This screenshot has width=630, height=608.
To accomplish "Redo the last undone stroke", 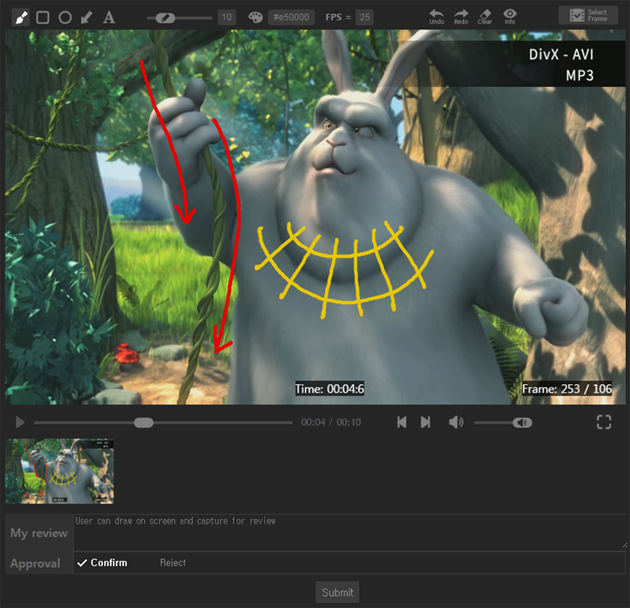I will click(x=461, y=15).
